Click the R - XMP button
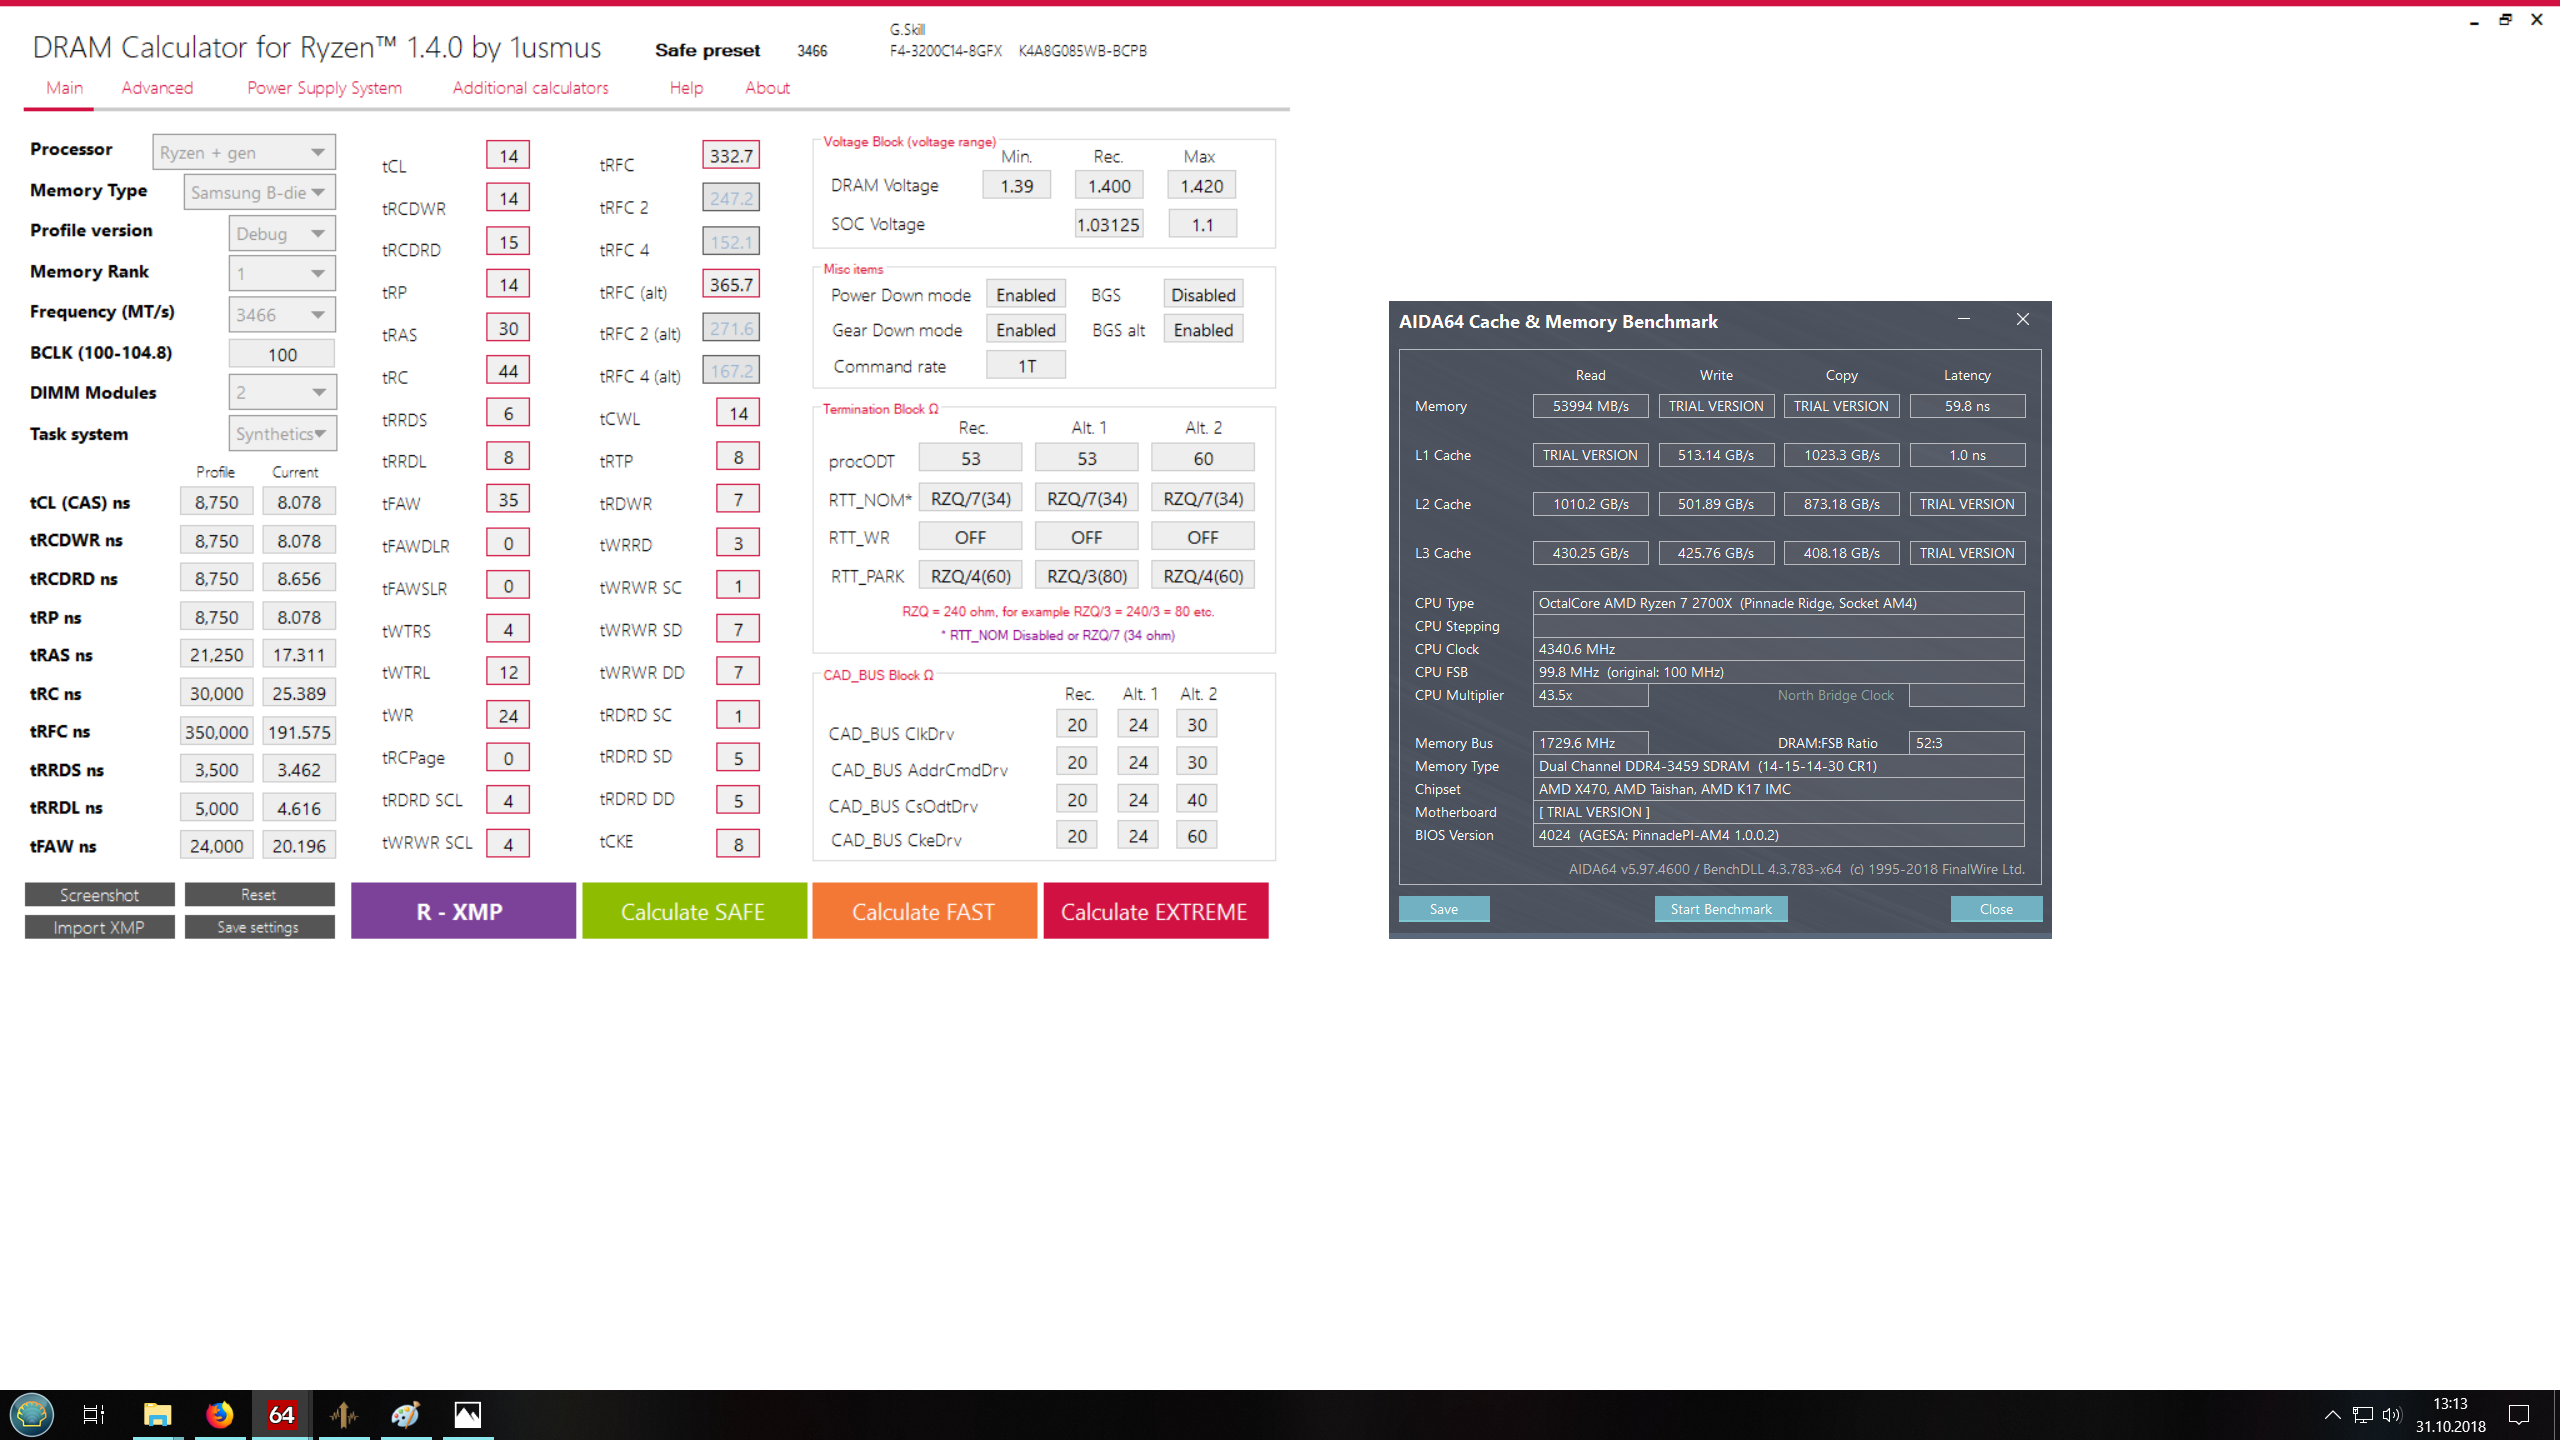2560x1440 pixels. point(462,911)
